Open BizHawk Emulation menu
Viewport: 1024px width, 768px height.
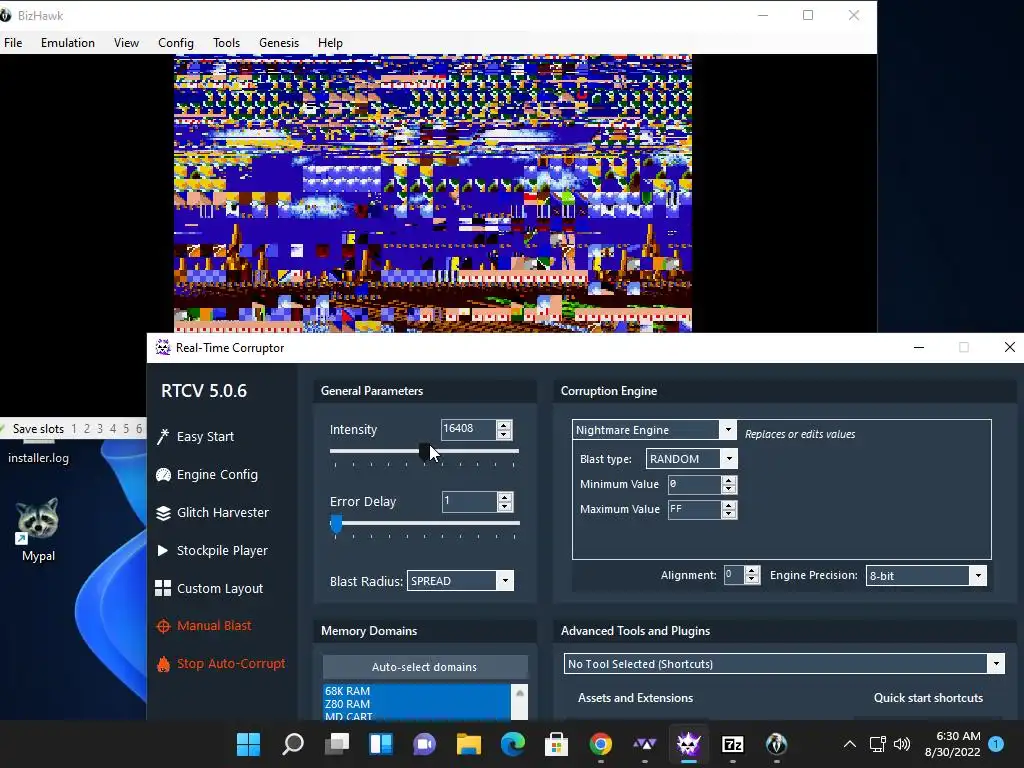click(x=68, y=42)
